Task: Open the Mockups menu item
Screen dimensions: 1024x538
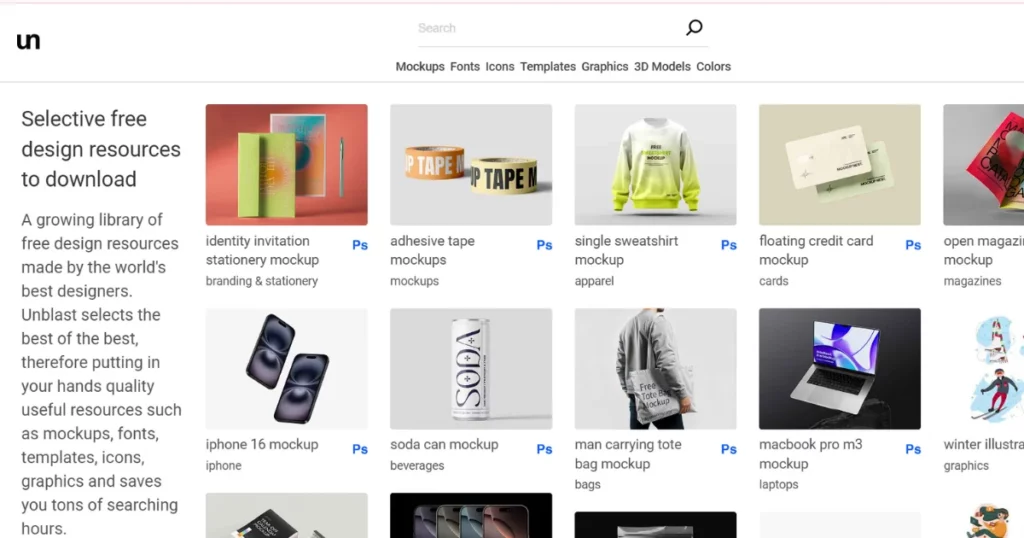Action: pos(420,67)
